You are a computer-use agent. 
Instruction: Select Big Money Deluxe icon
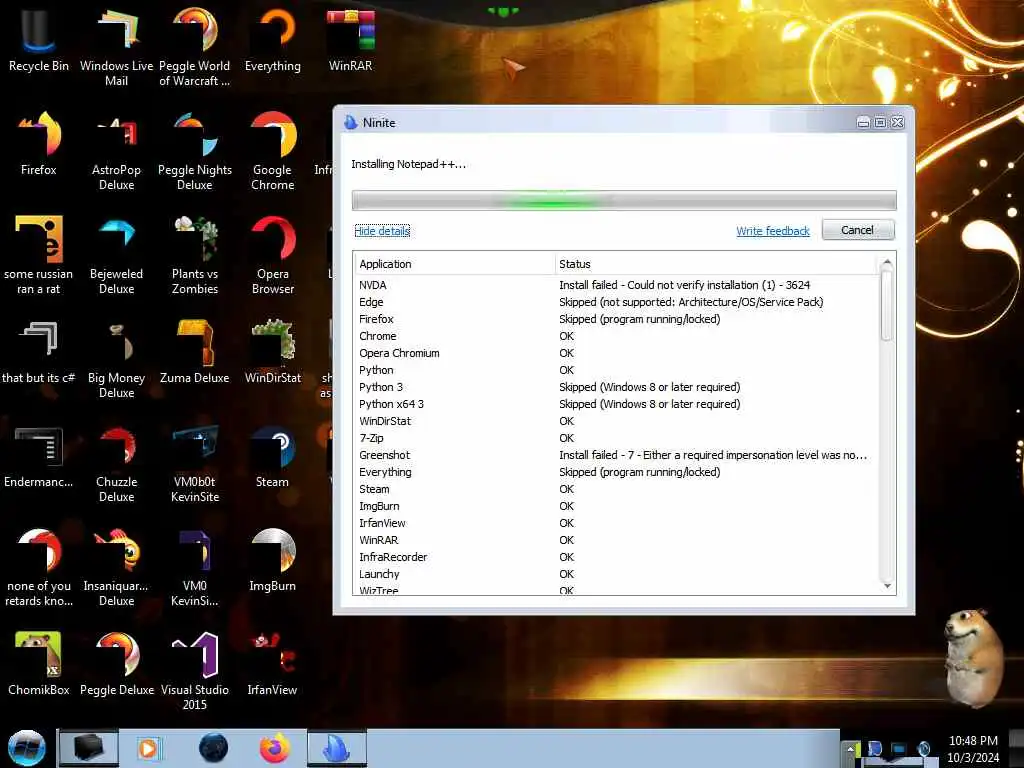[x=116, y=359]
